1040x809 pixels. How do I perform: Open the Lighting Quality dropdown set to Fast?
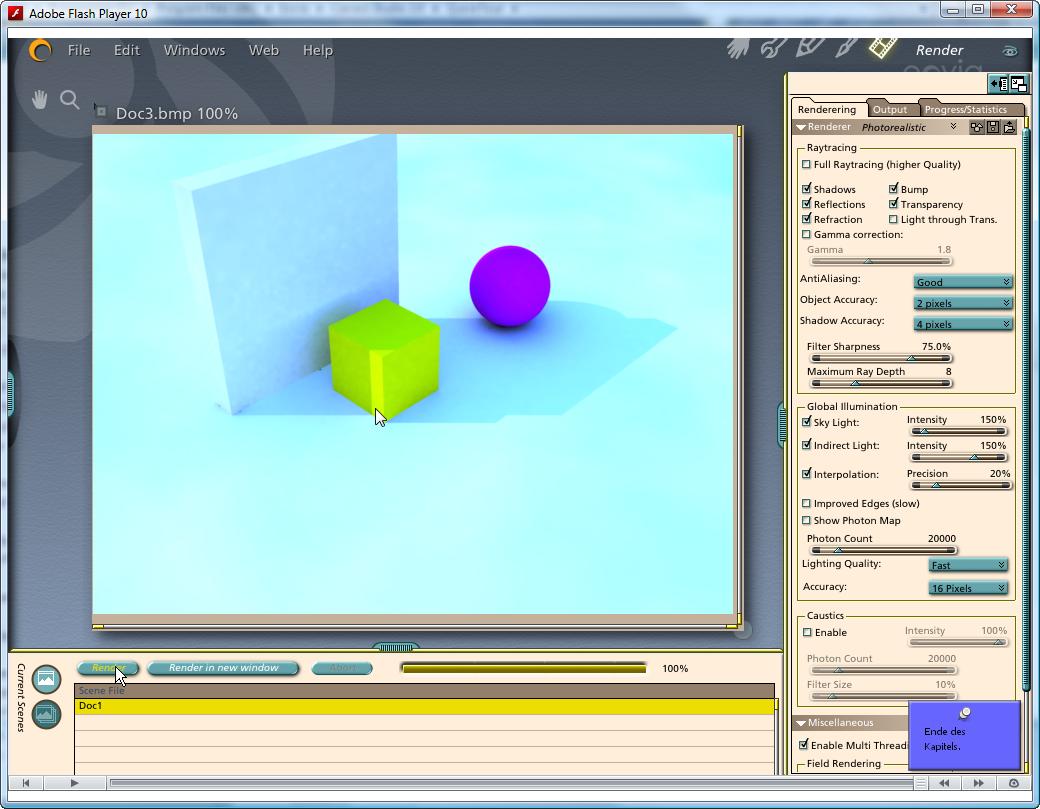click(968, 565)
